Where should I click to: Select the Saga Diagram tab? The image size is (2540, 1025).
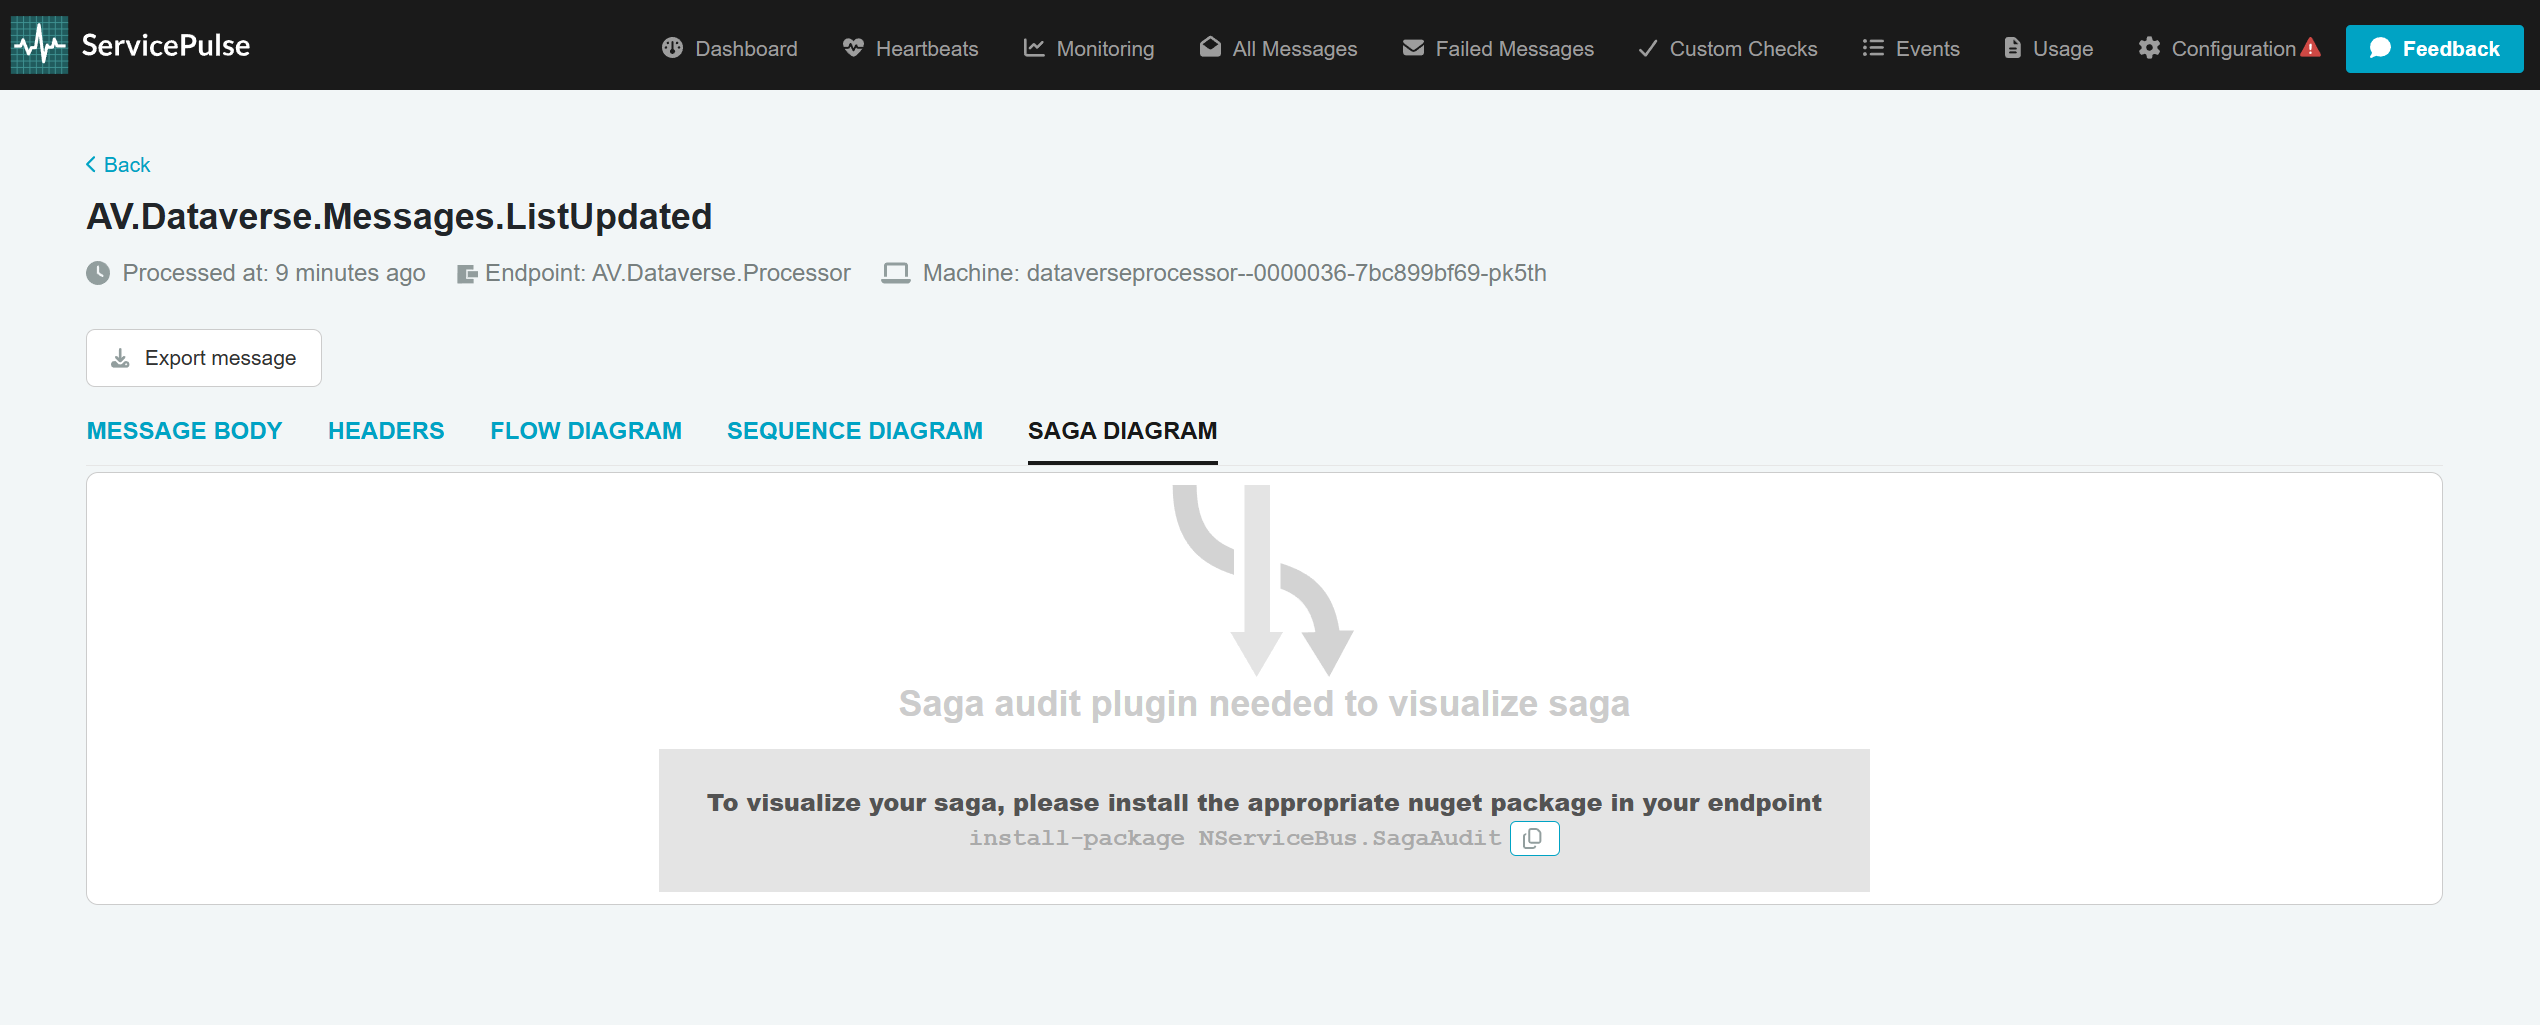point(1122,431)
